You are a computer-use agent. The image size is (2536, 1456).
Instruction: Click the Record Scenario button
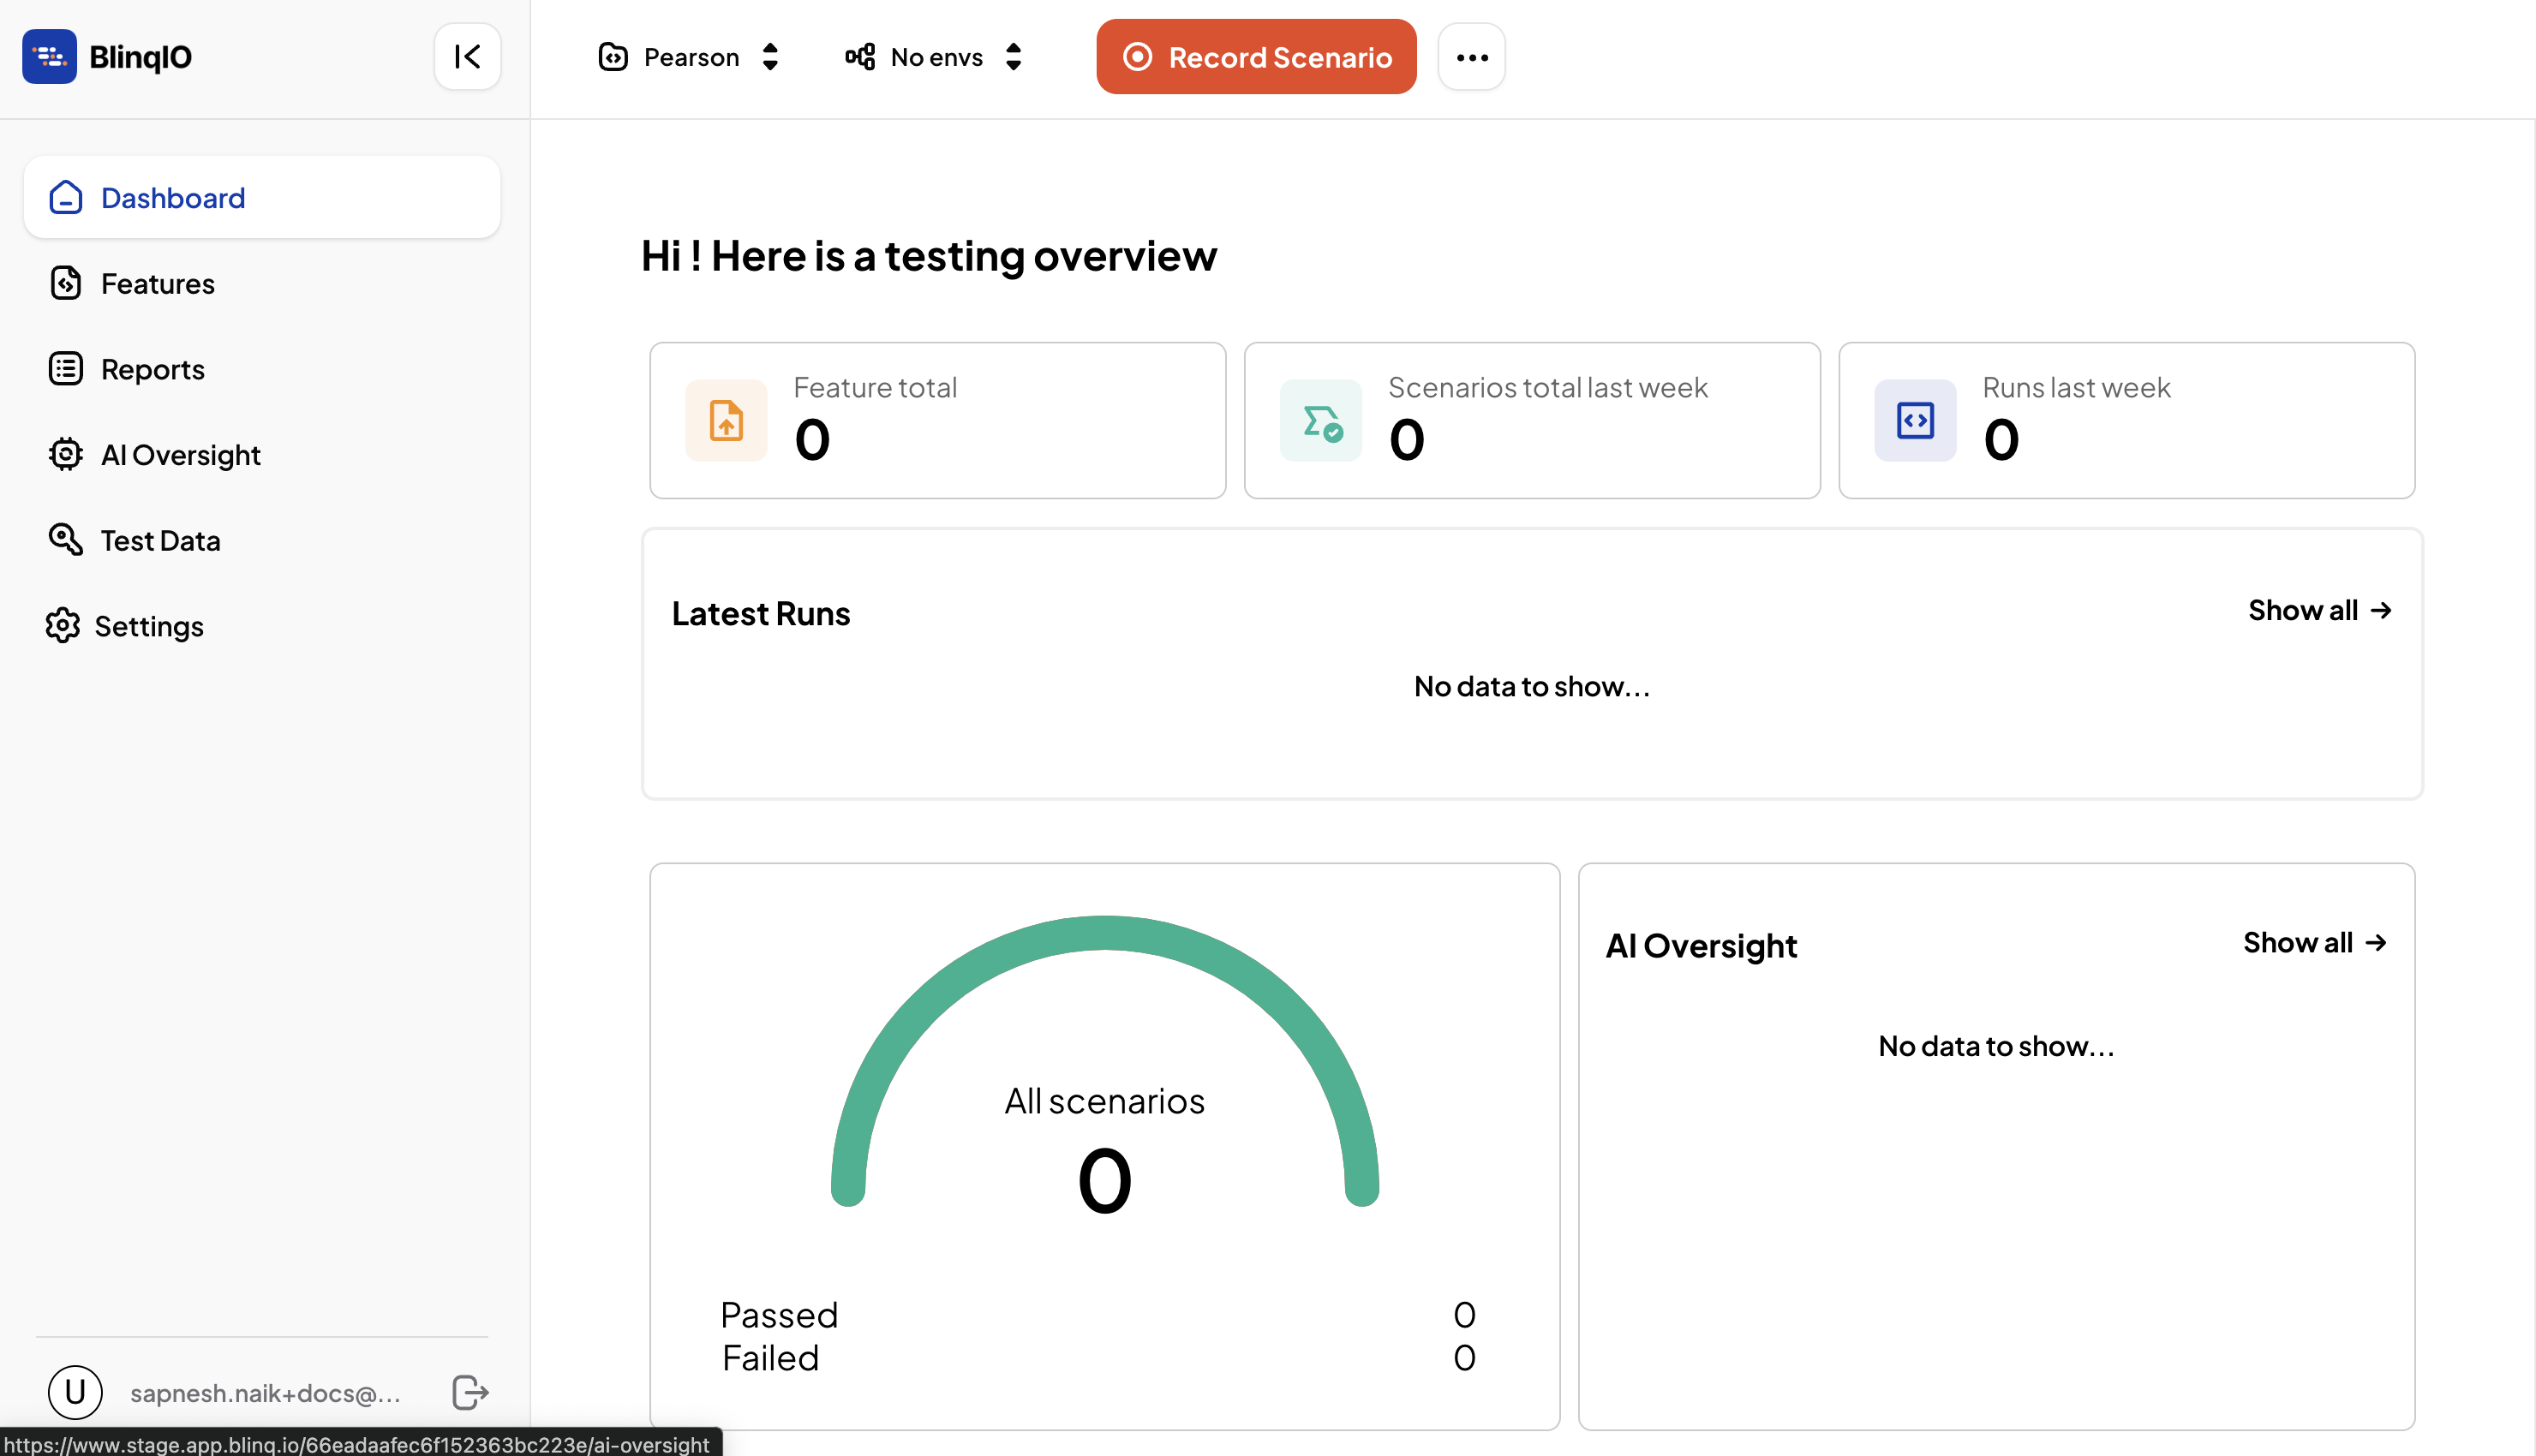click(1256, 57)
